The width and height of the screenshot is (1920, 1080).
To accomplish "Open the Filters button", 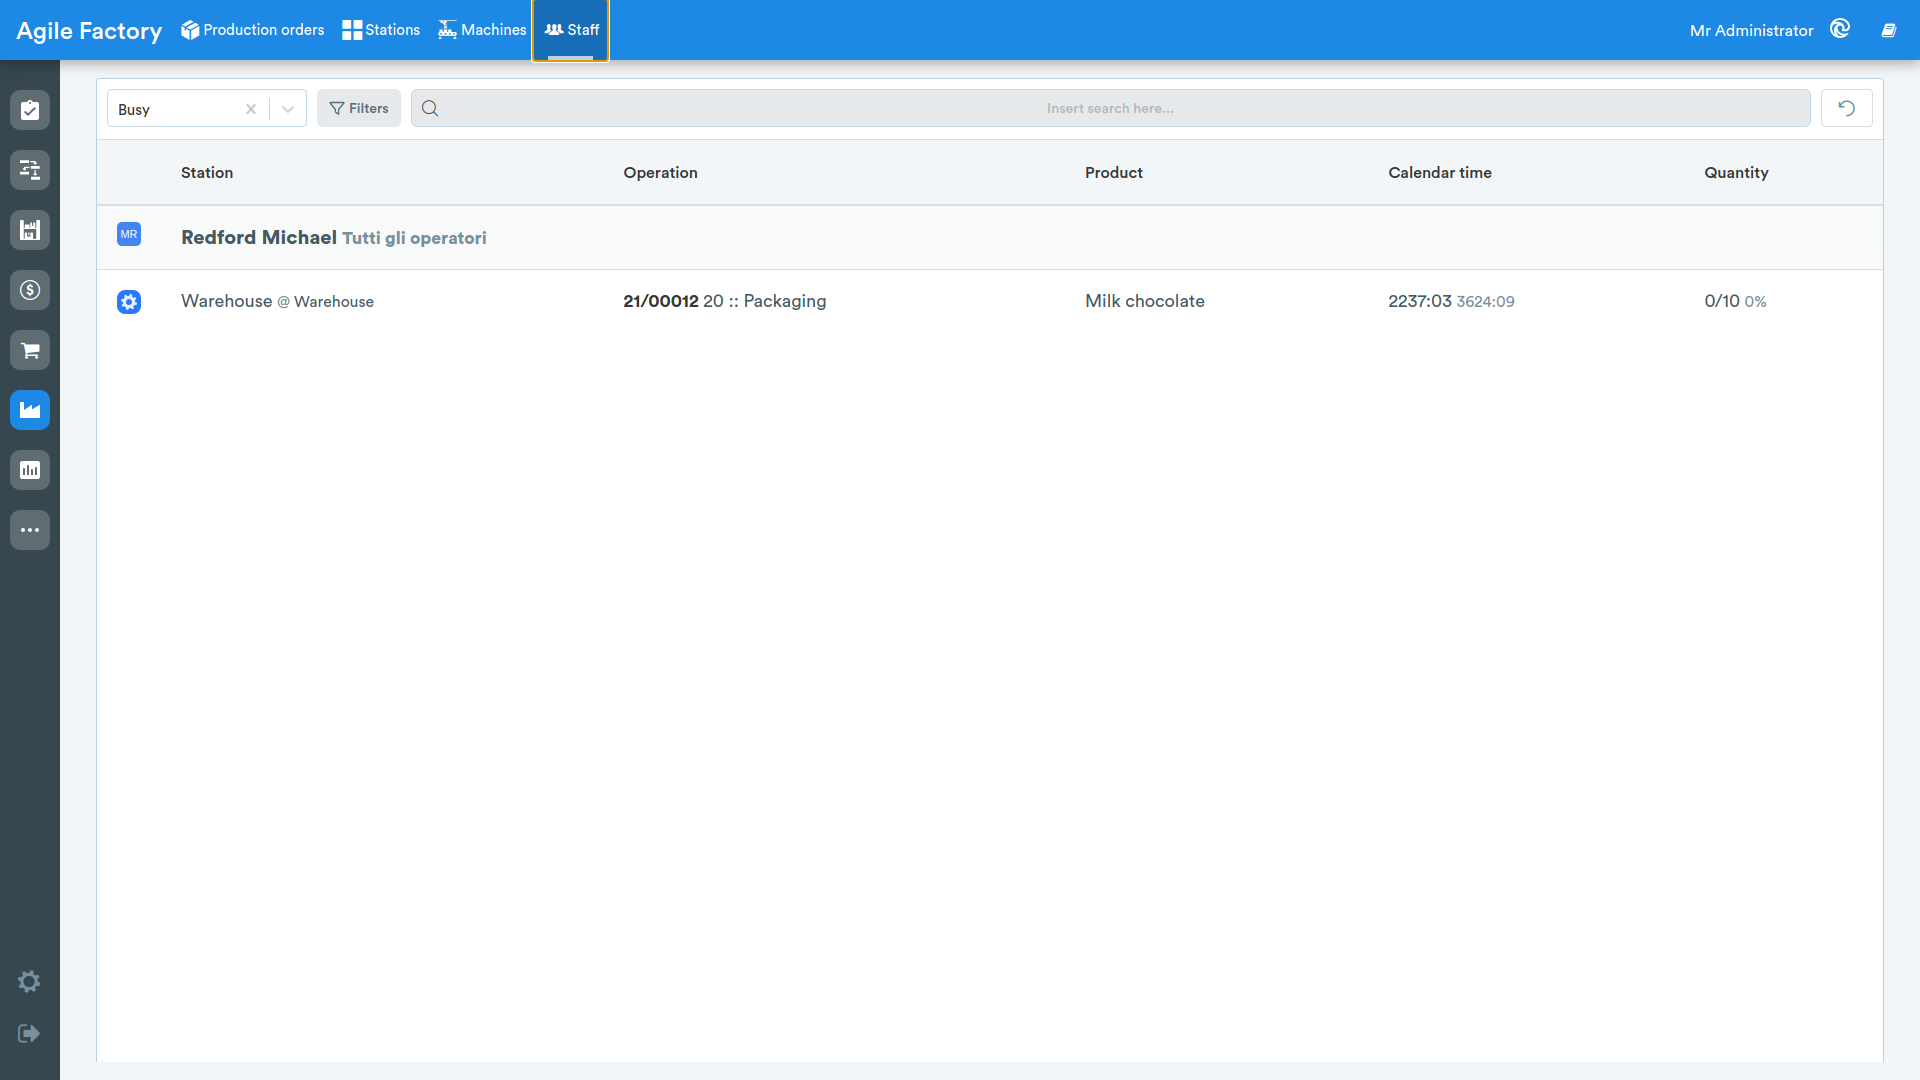I will [x=359, y=108].
